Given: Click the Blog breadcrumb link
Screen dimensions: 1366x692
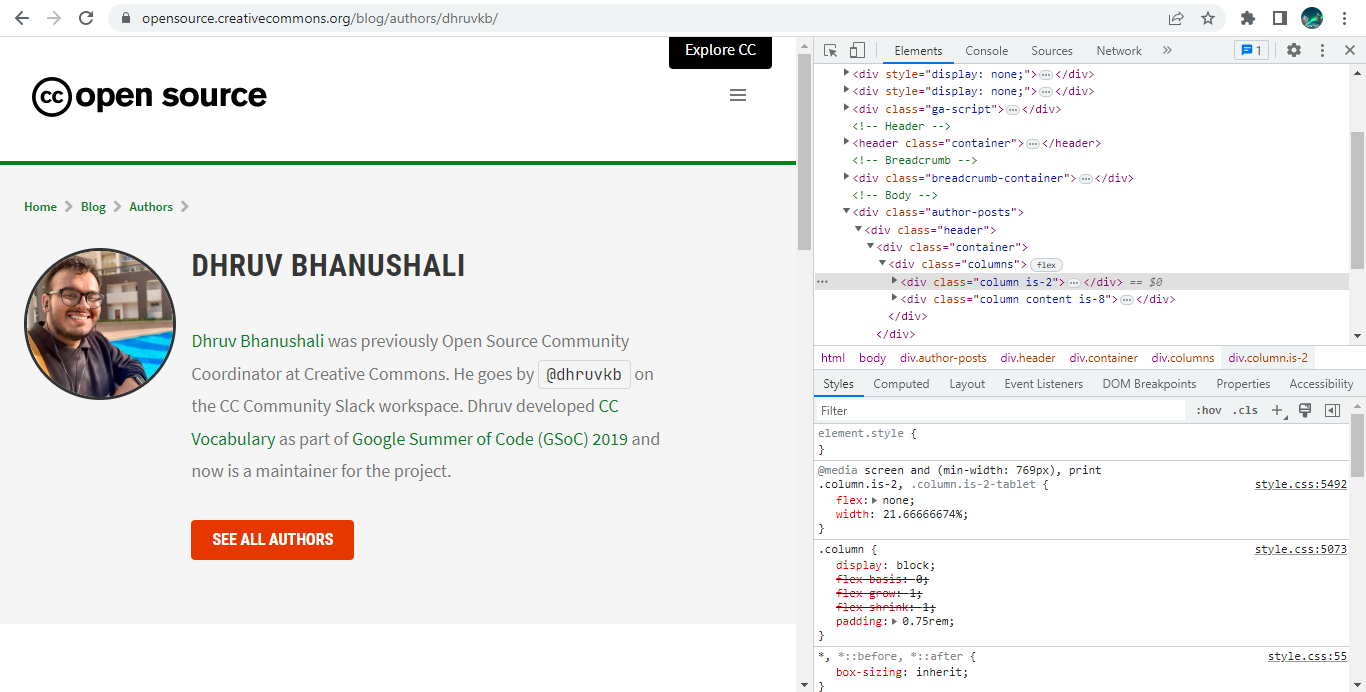Looking at the screenshot, I should click(x=93, y=207).
